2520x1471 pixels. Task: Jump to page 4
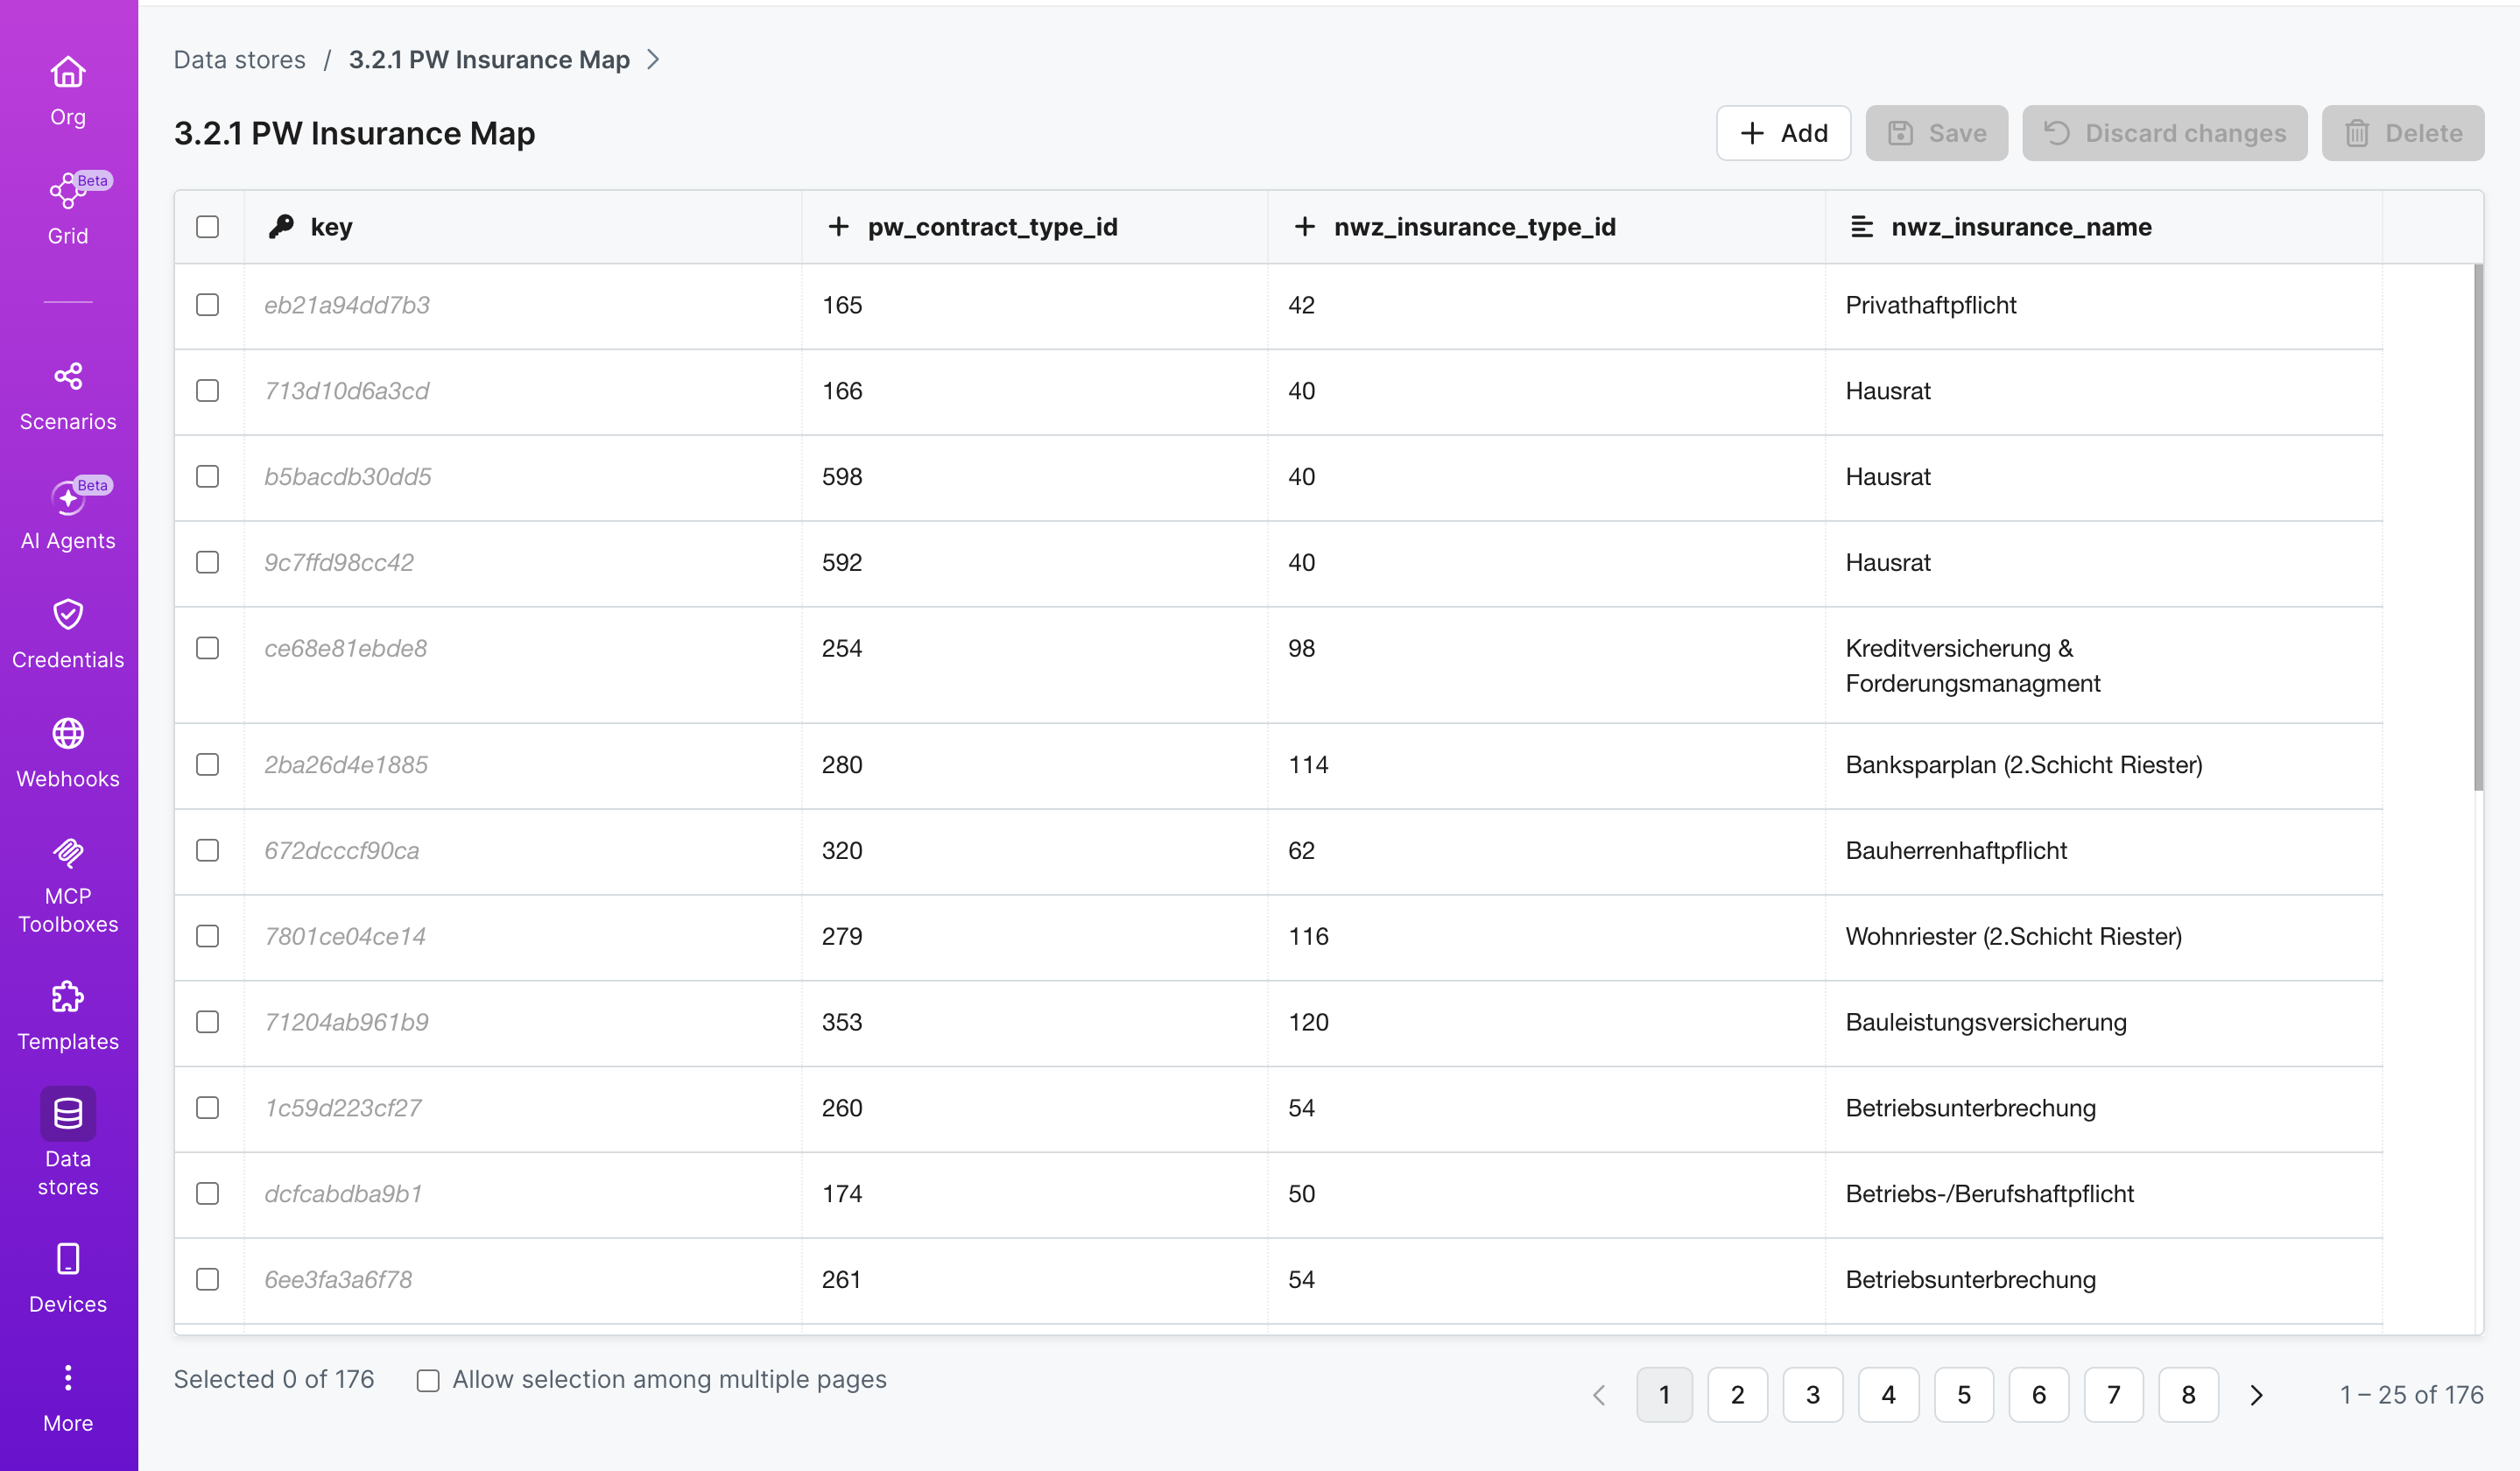[x=1889, y=1395]
